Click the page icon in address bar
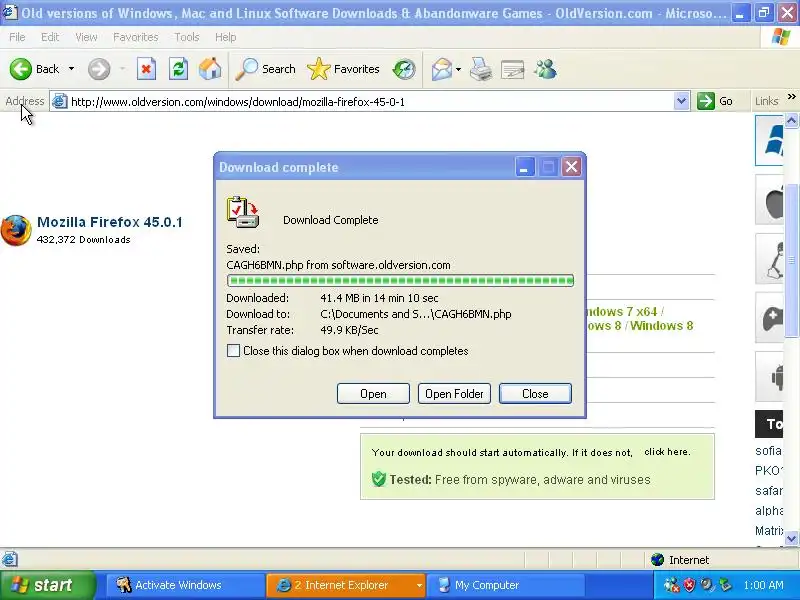800x600 pixels. 59,101
